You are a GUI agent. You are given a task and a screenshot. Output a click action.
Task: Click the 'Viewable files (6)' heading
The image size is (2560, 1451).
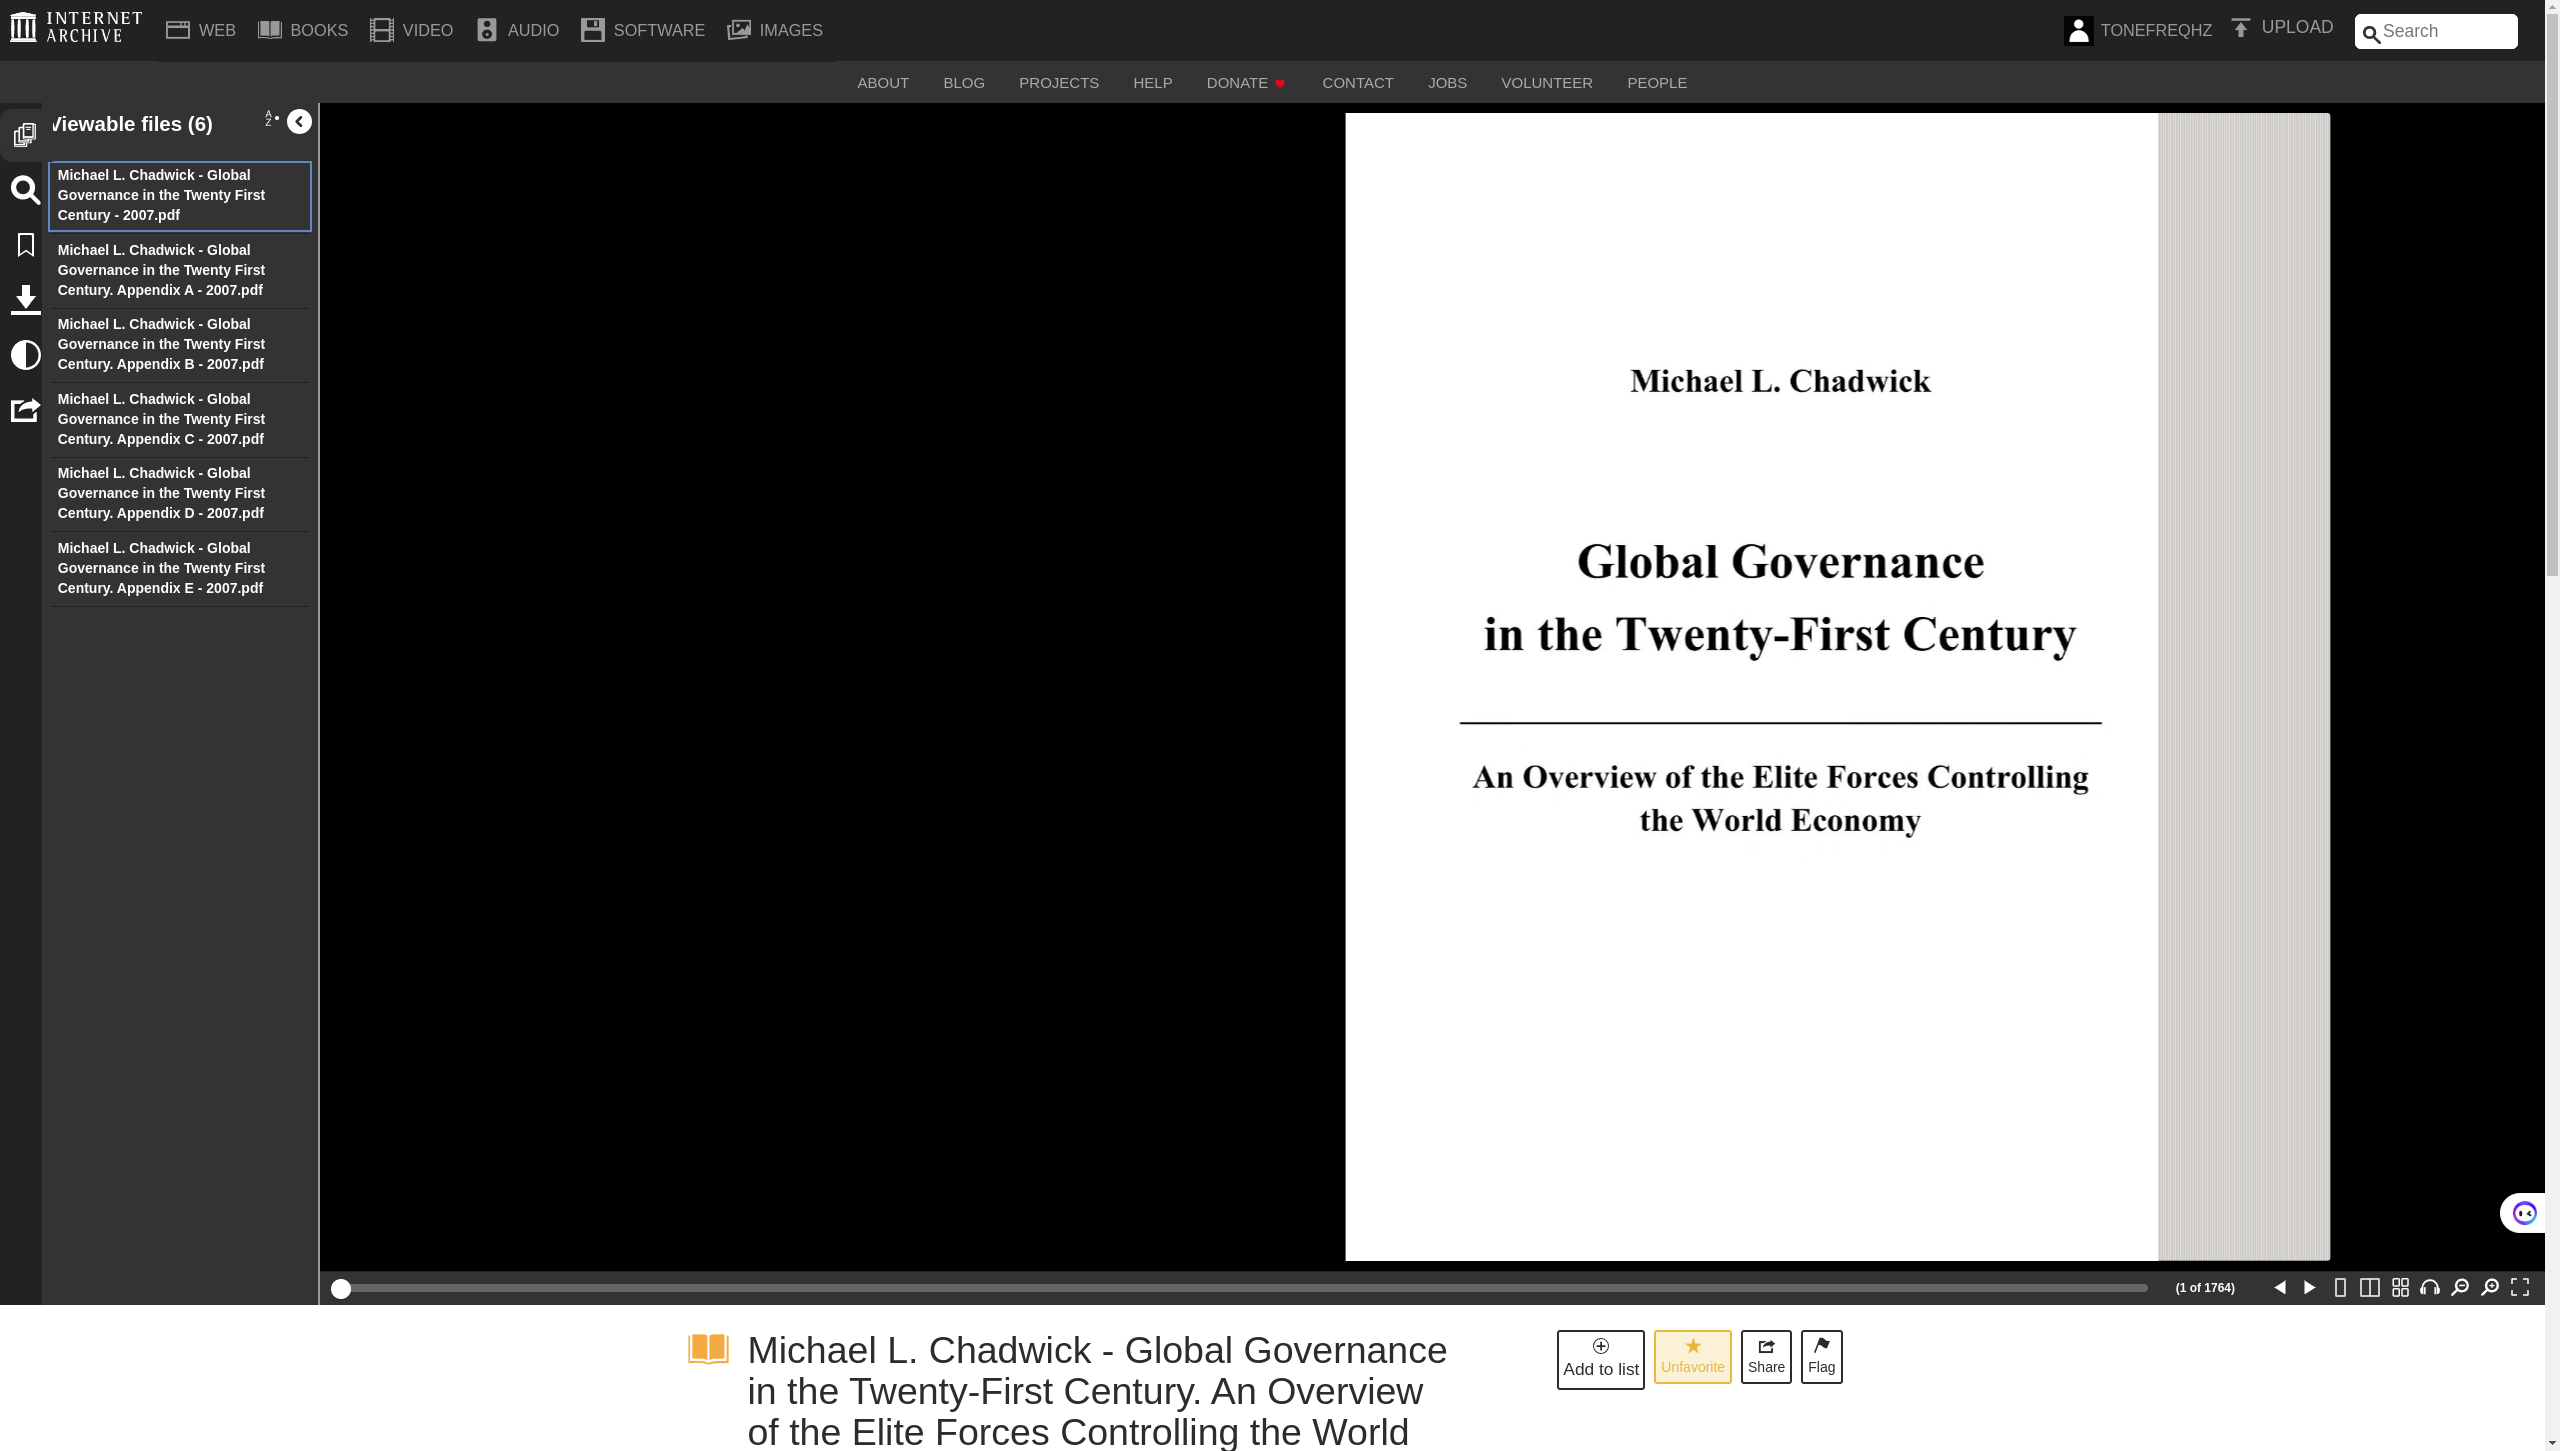[x=132, y=124]
